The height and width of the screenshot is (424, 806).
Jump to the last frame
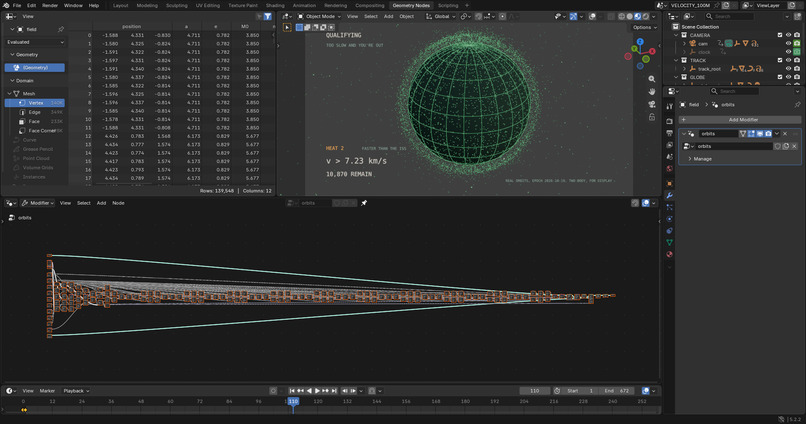pos(334,391)
